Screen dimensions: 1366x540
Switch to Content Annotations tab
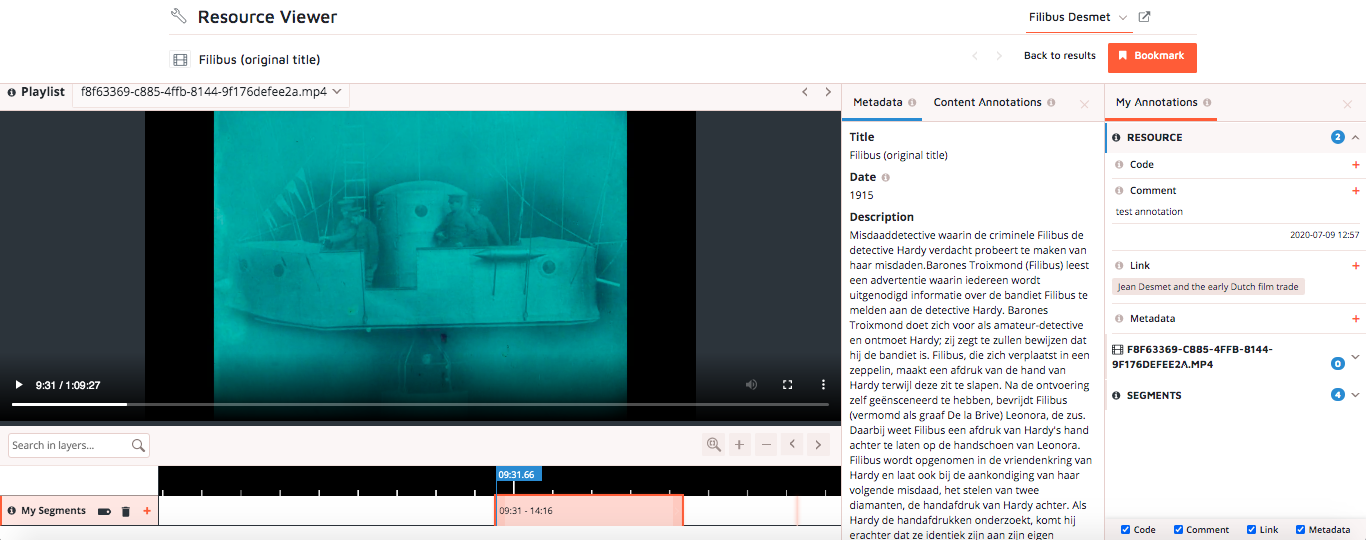[987, 102]
